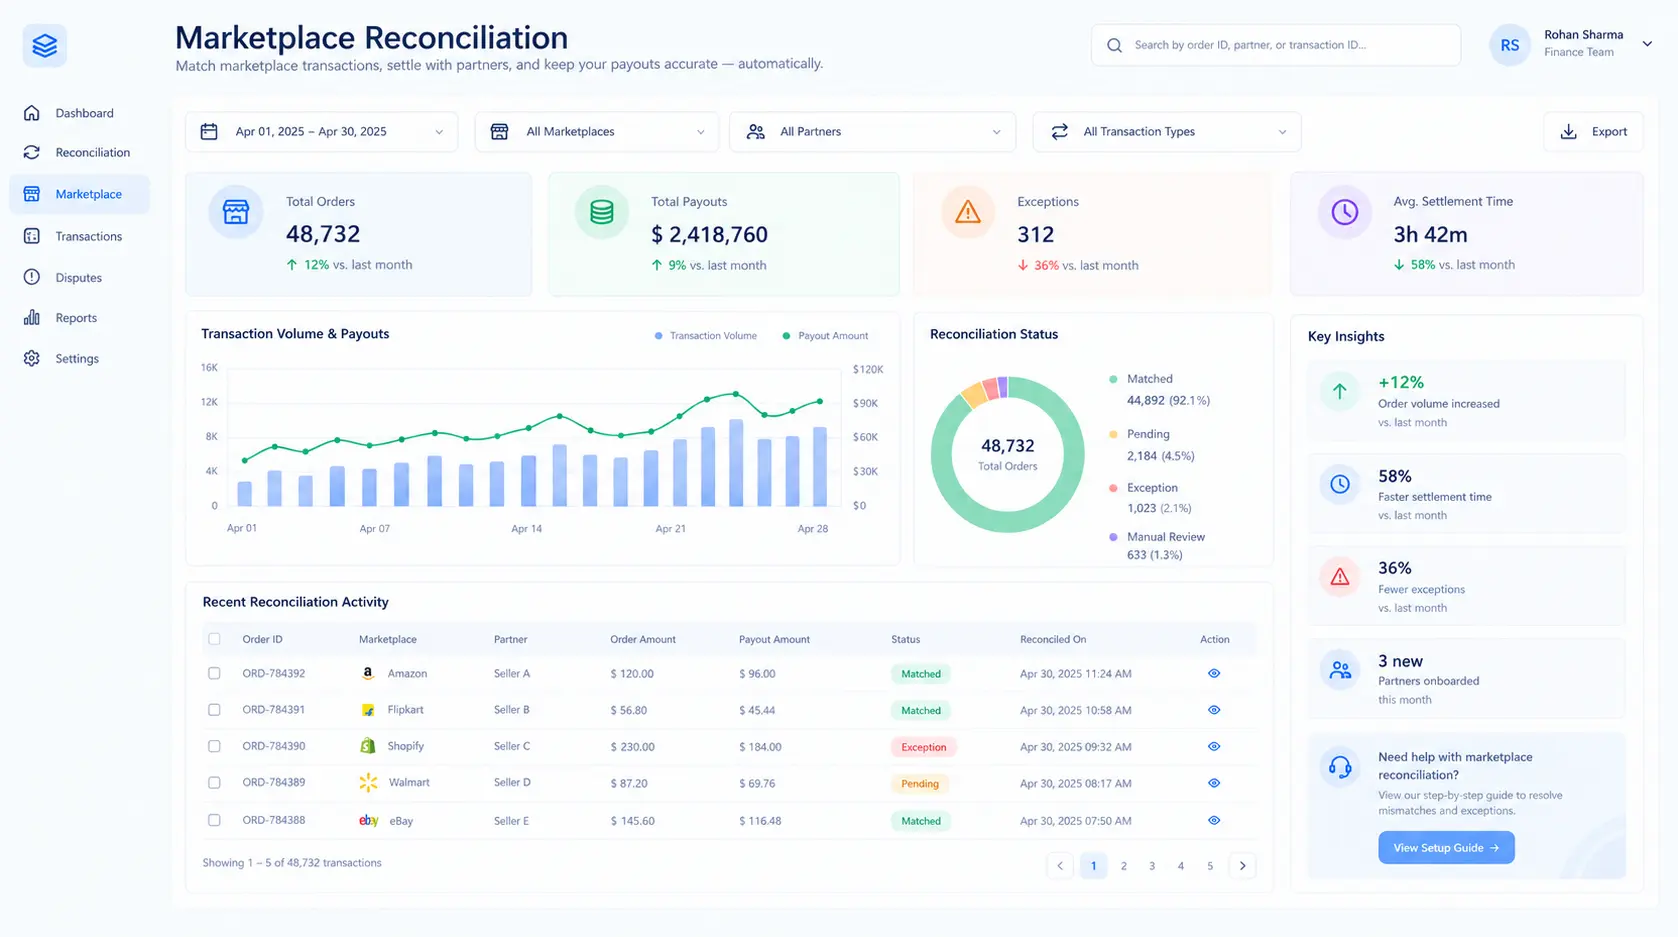Screen dimensions: 1678x937
Task: Check the box for order ORD-784390
Action: 214,746
